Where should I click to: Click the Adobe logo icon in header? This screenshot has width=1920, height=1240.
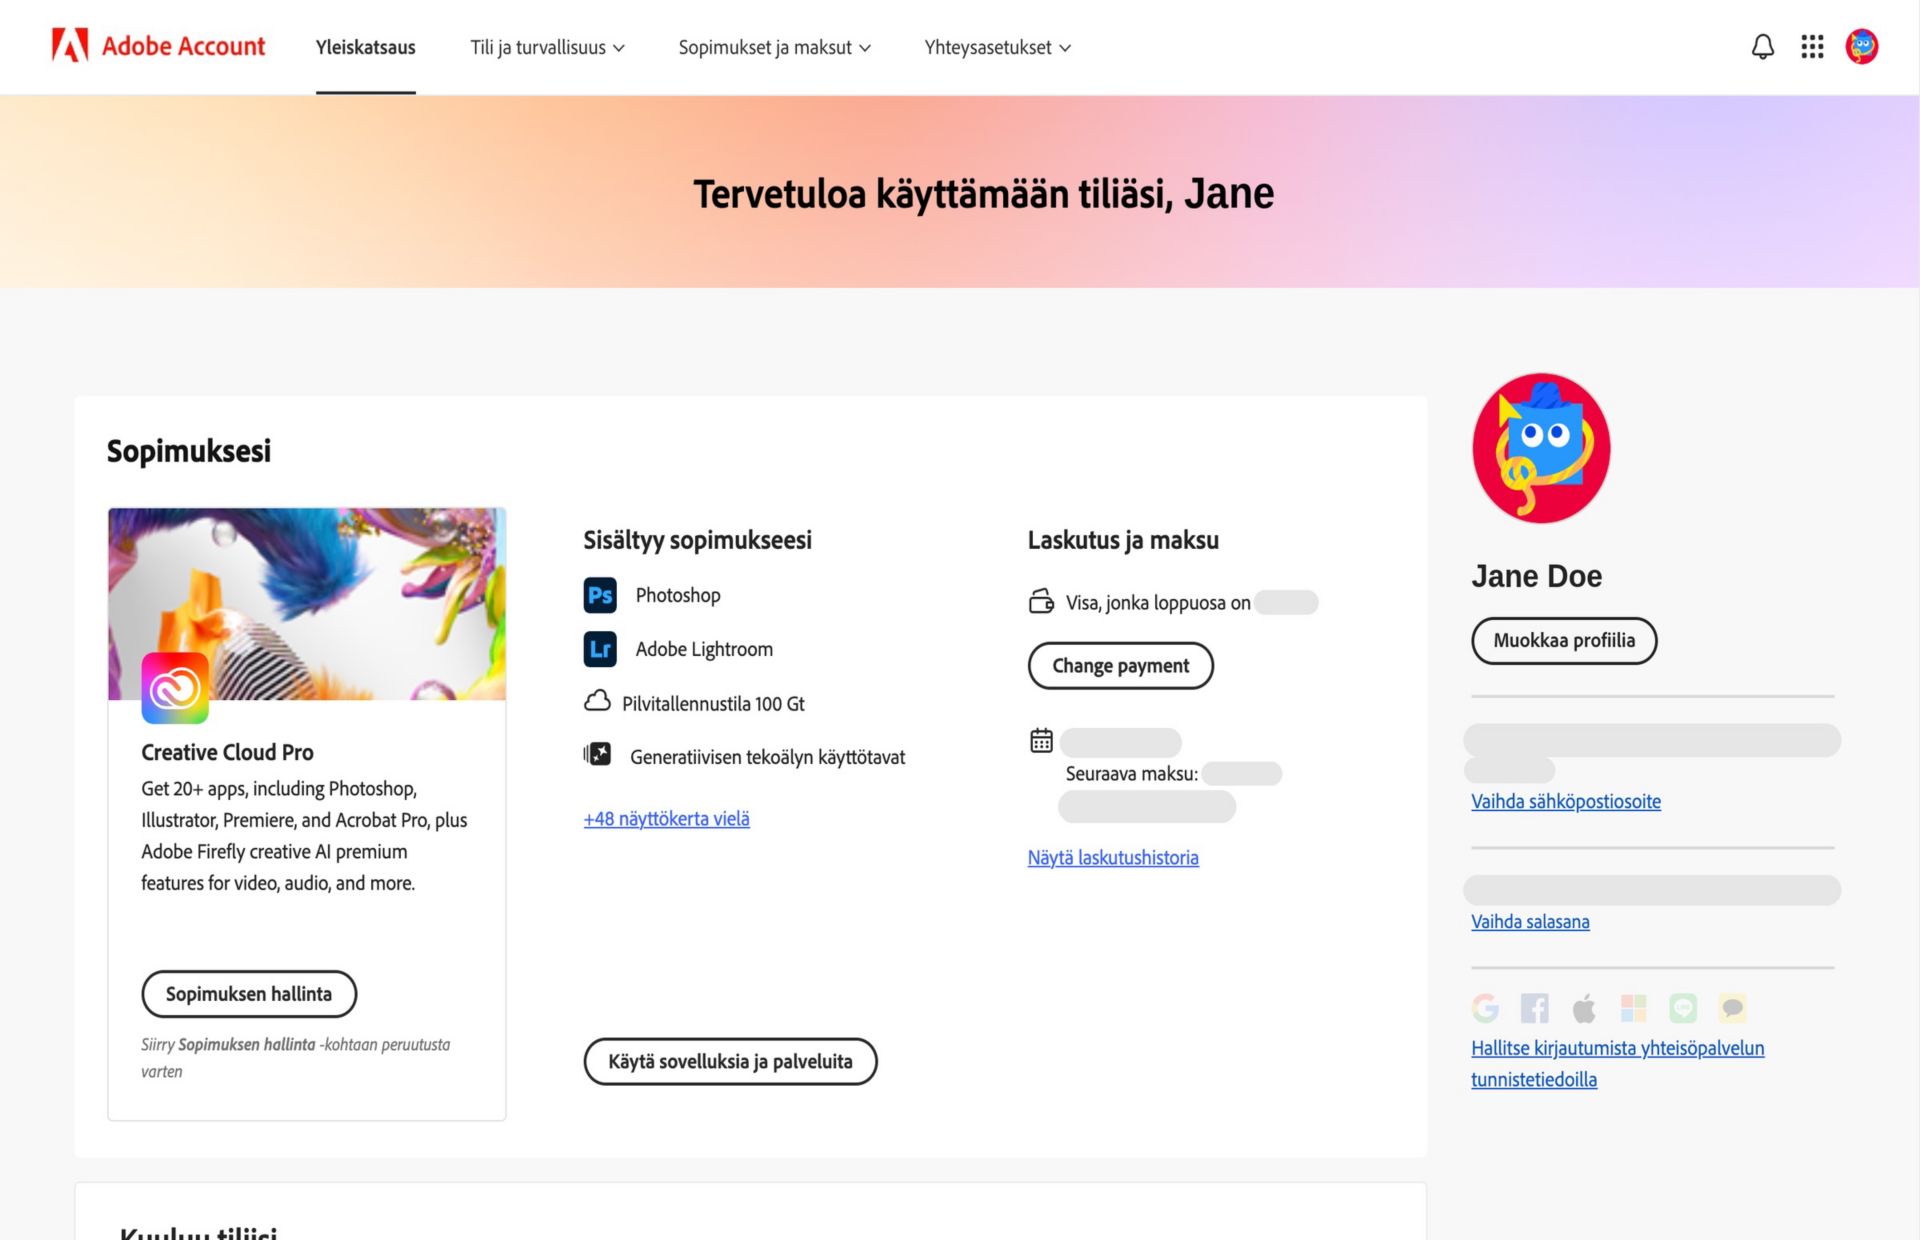(x=70, y=46)
